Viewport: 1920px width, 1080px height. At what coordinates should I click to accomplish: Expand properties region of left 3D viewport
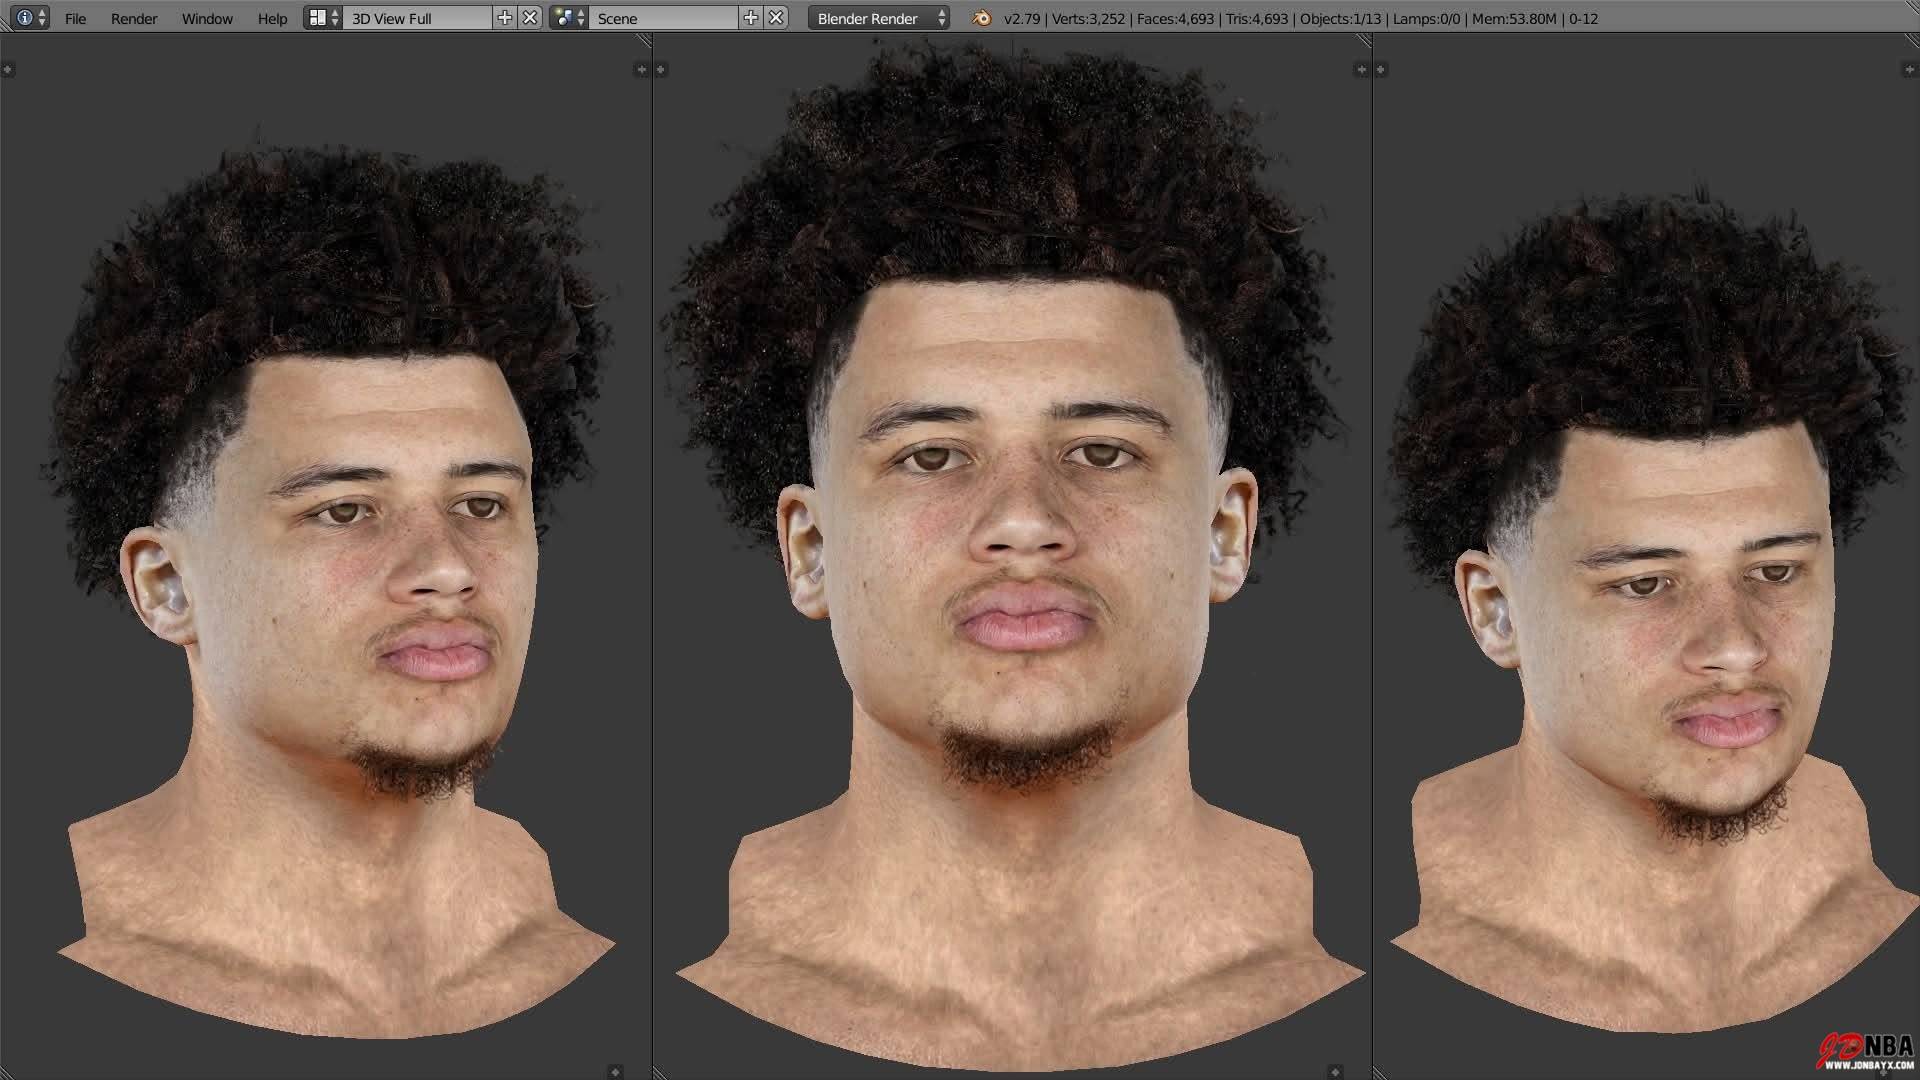click(641, 69)
